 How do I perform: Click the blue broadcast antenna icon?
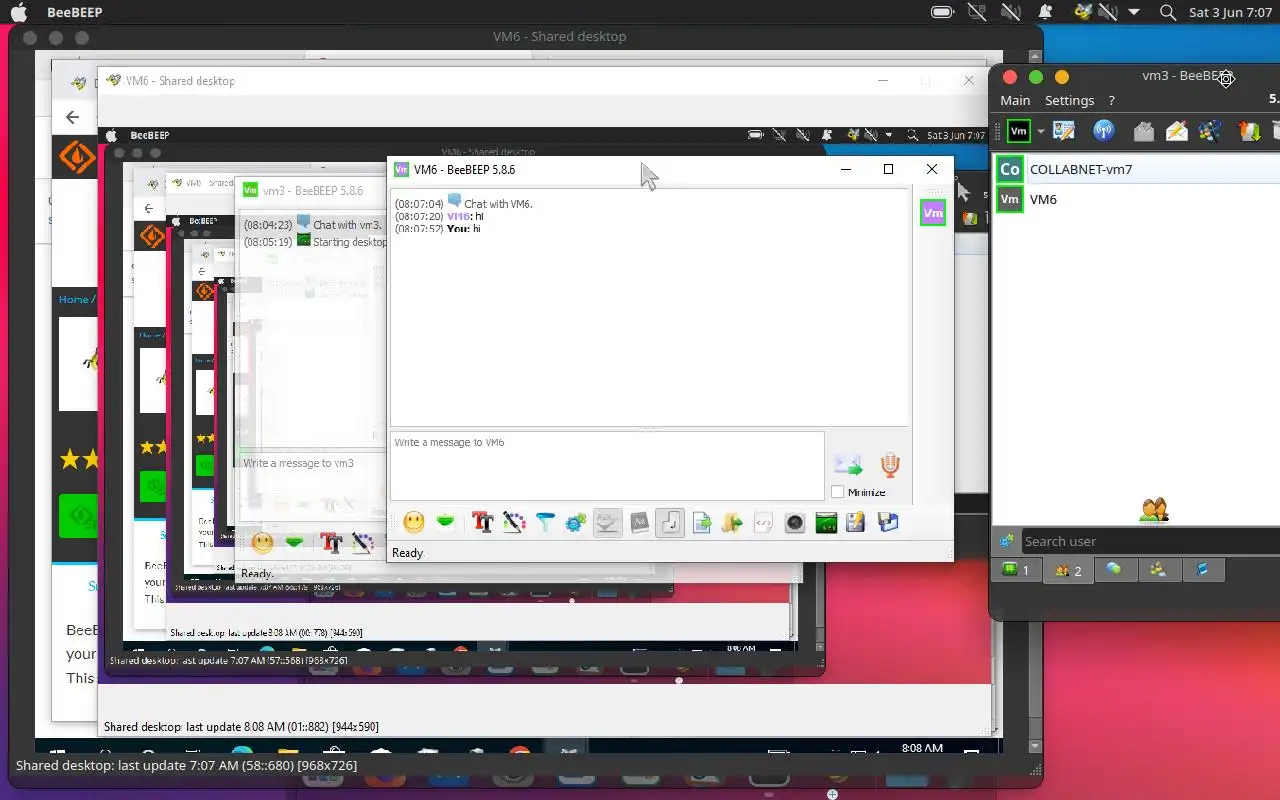coord(1104,130)
